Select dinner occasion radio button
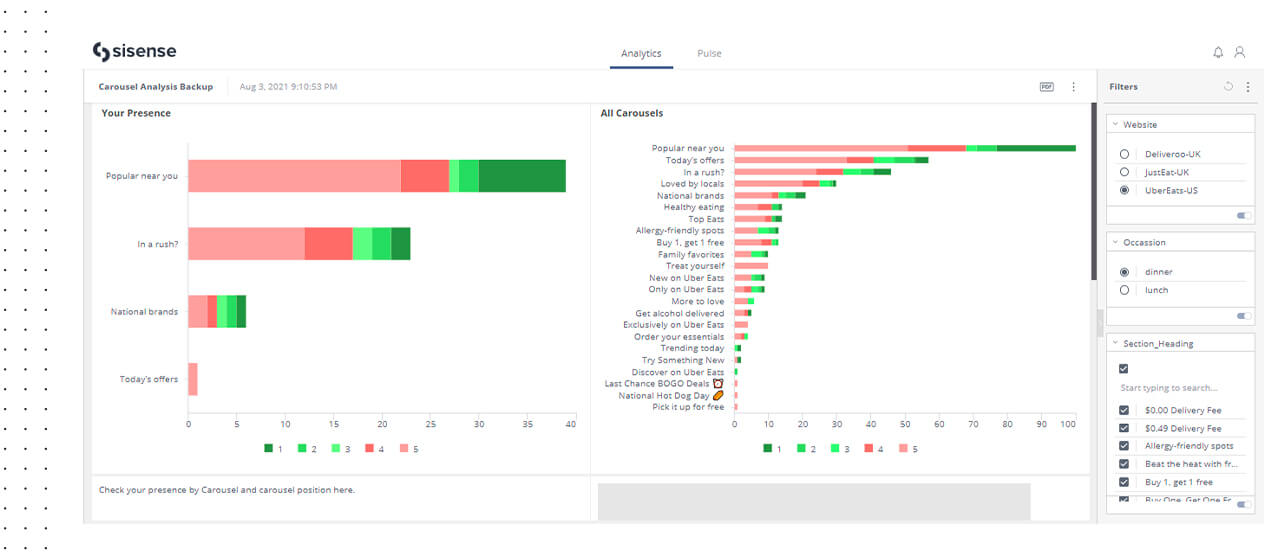 pos(1125,272)
